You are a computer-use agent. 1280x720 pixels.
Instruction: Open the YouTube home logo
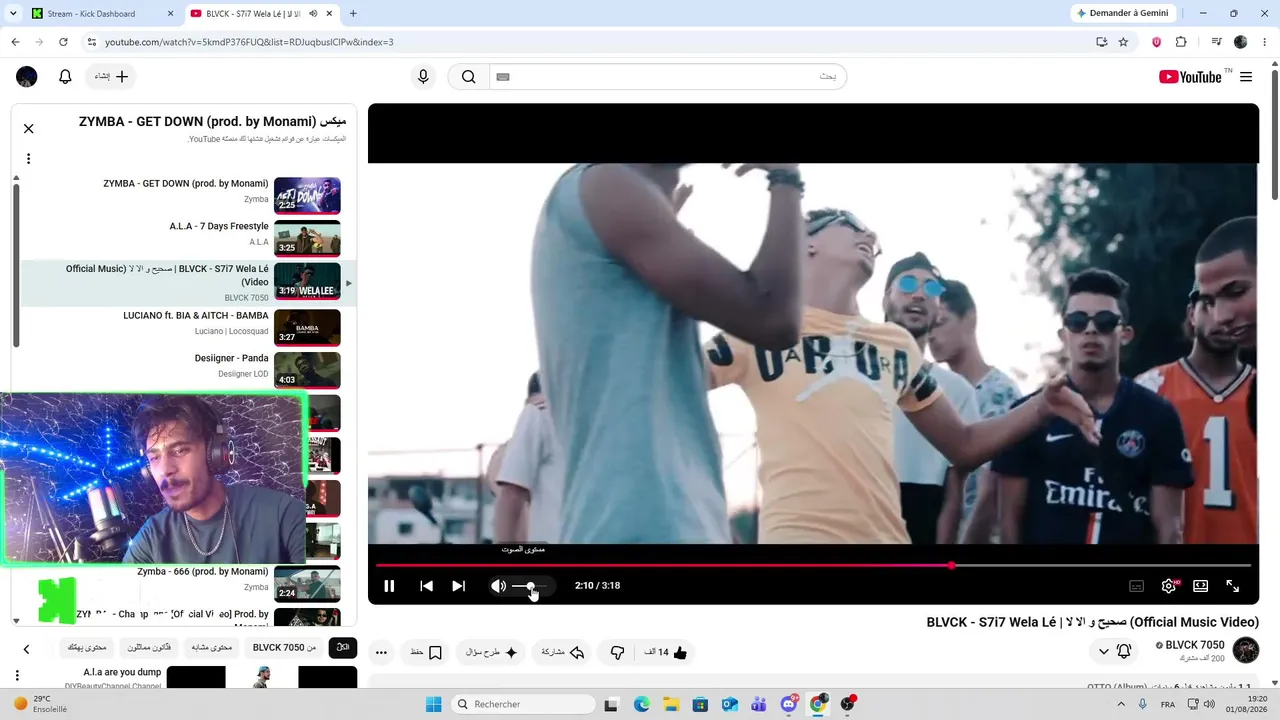(x=1190, y=77)
